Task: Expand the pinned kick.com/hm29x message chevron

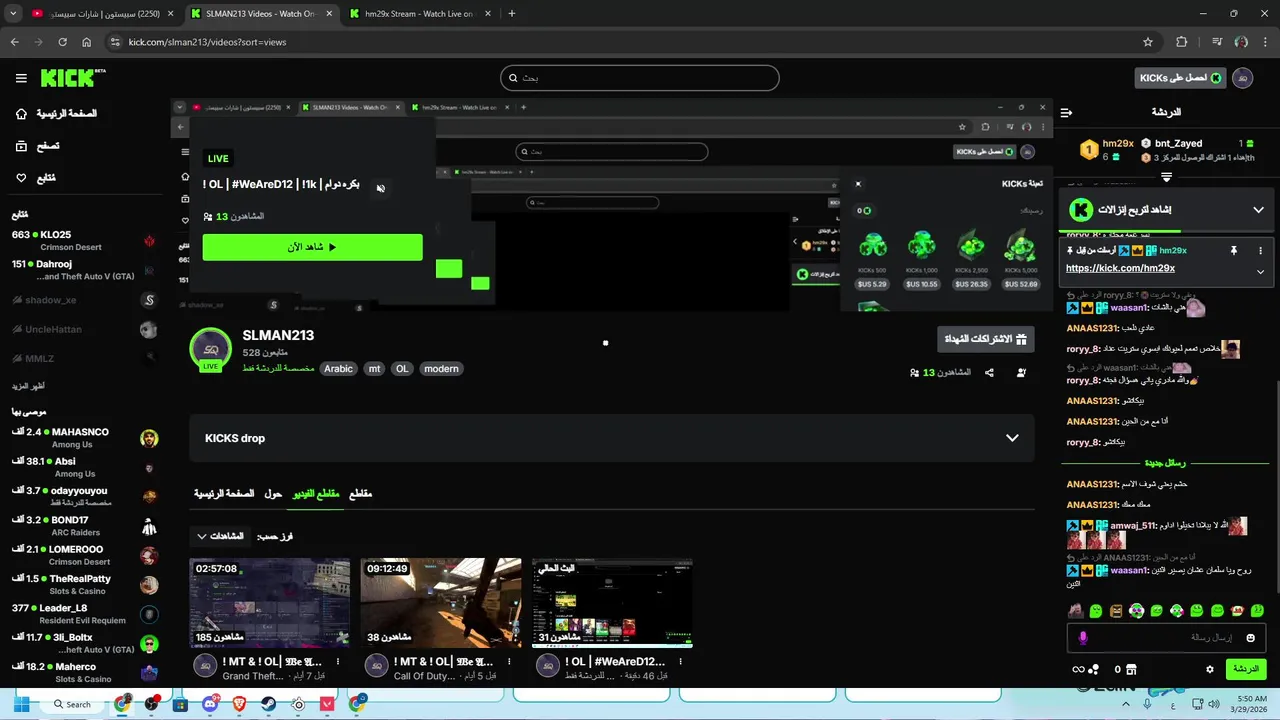Action: pos(1260,271)
